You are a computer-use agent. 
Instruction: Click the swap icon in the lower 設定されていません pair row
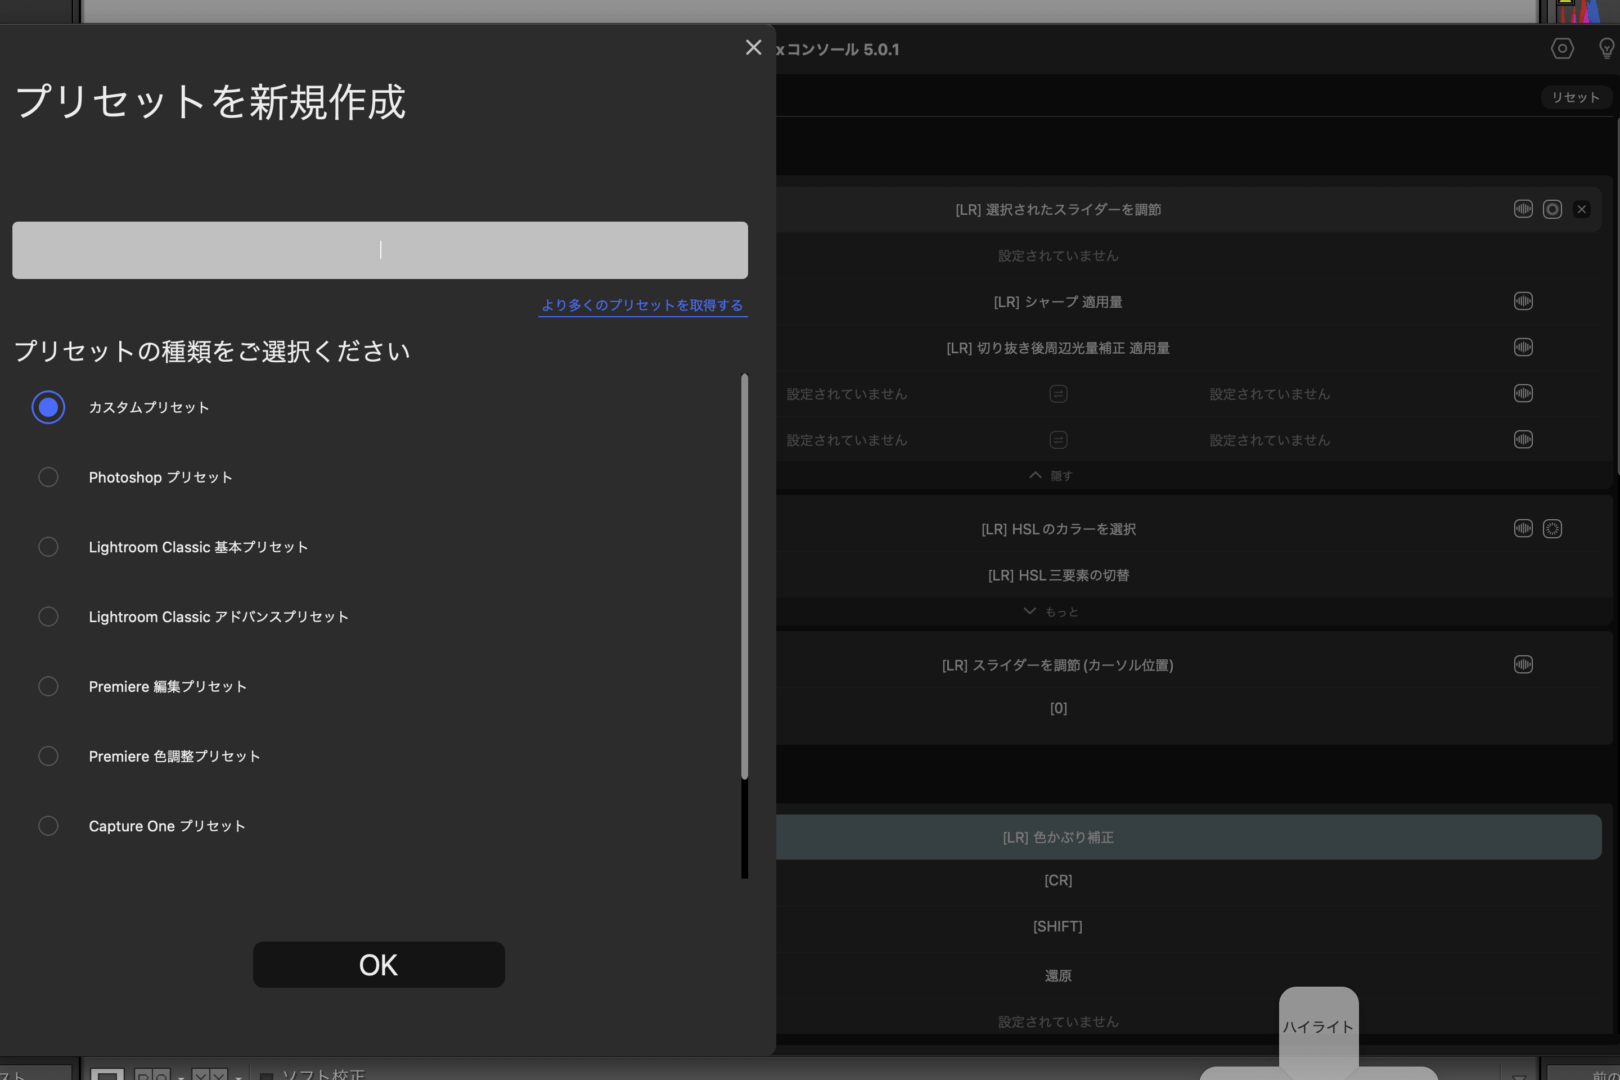point(1058,440)
